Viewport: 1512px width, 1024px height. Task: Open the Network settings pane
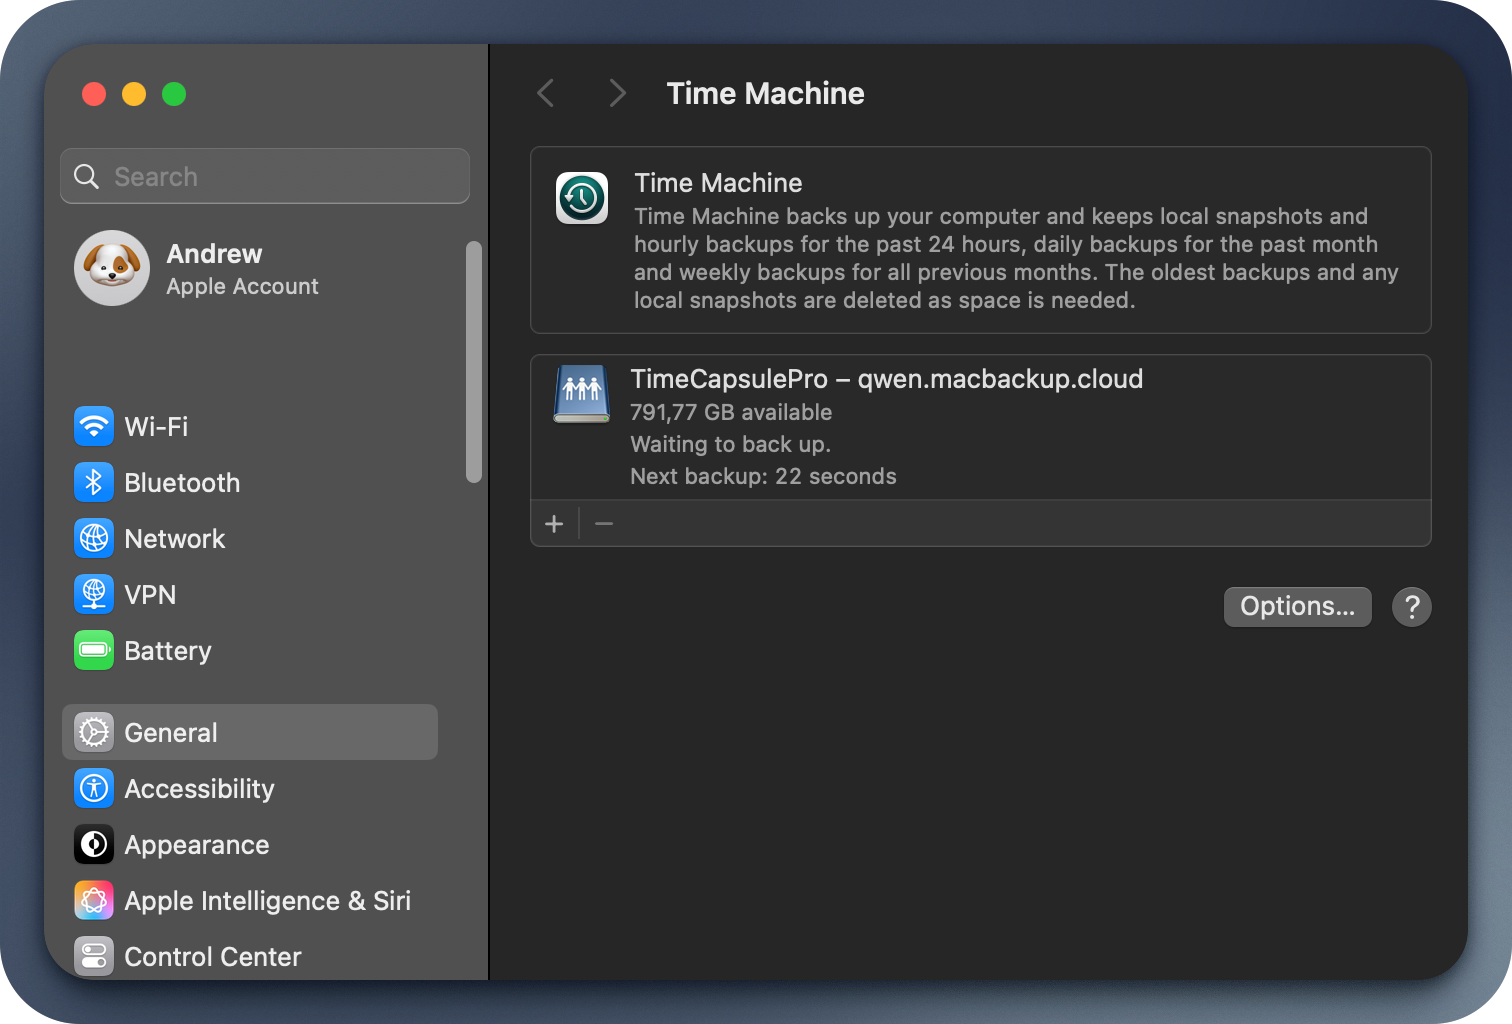250,539
